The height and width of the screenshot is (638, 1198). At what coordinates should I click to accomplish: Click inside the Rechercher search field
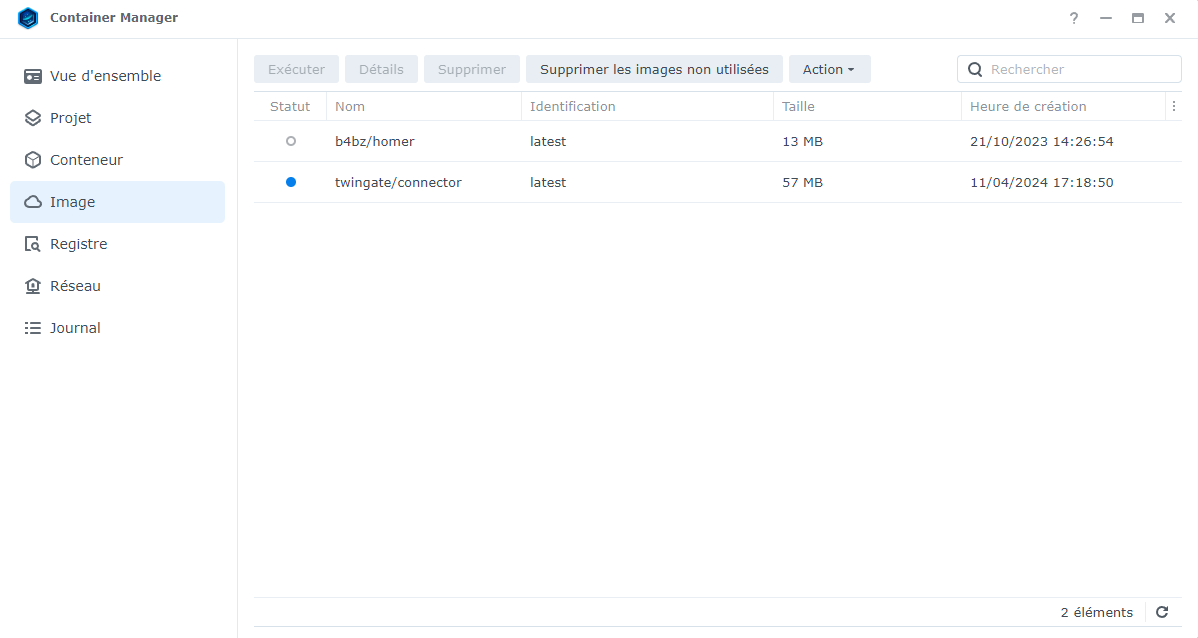coord(1069,69)
